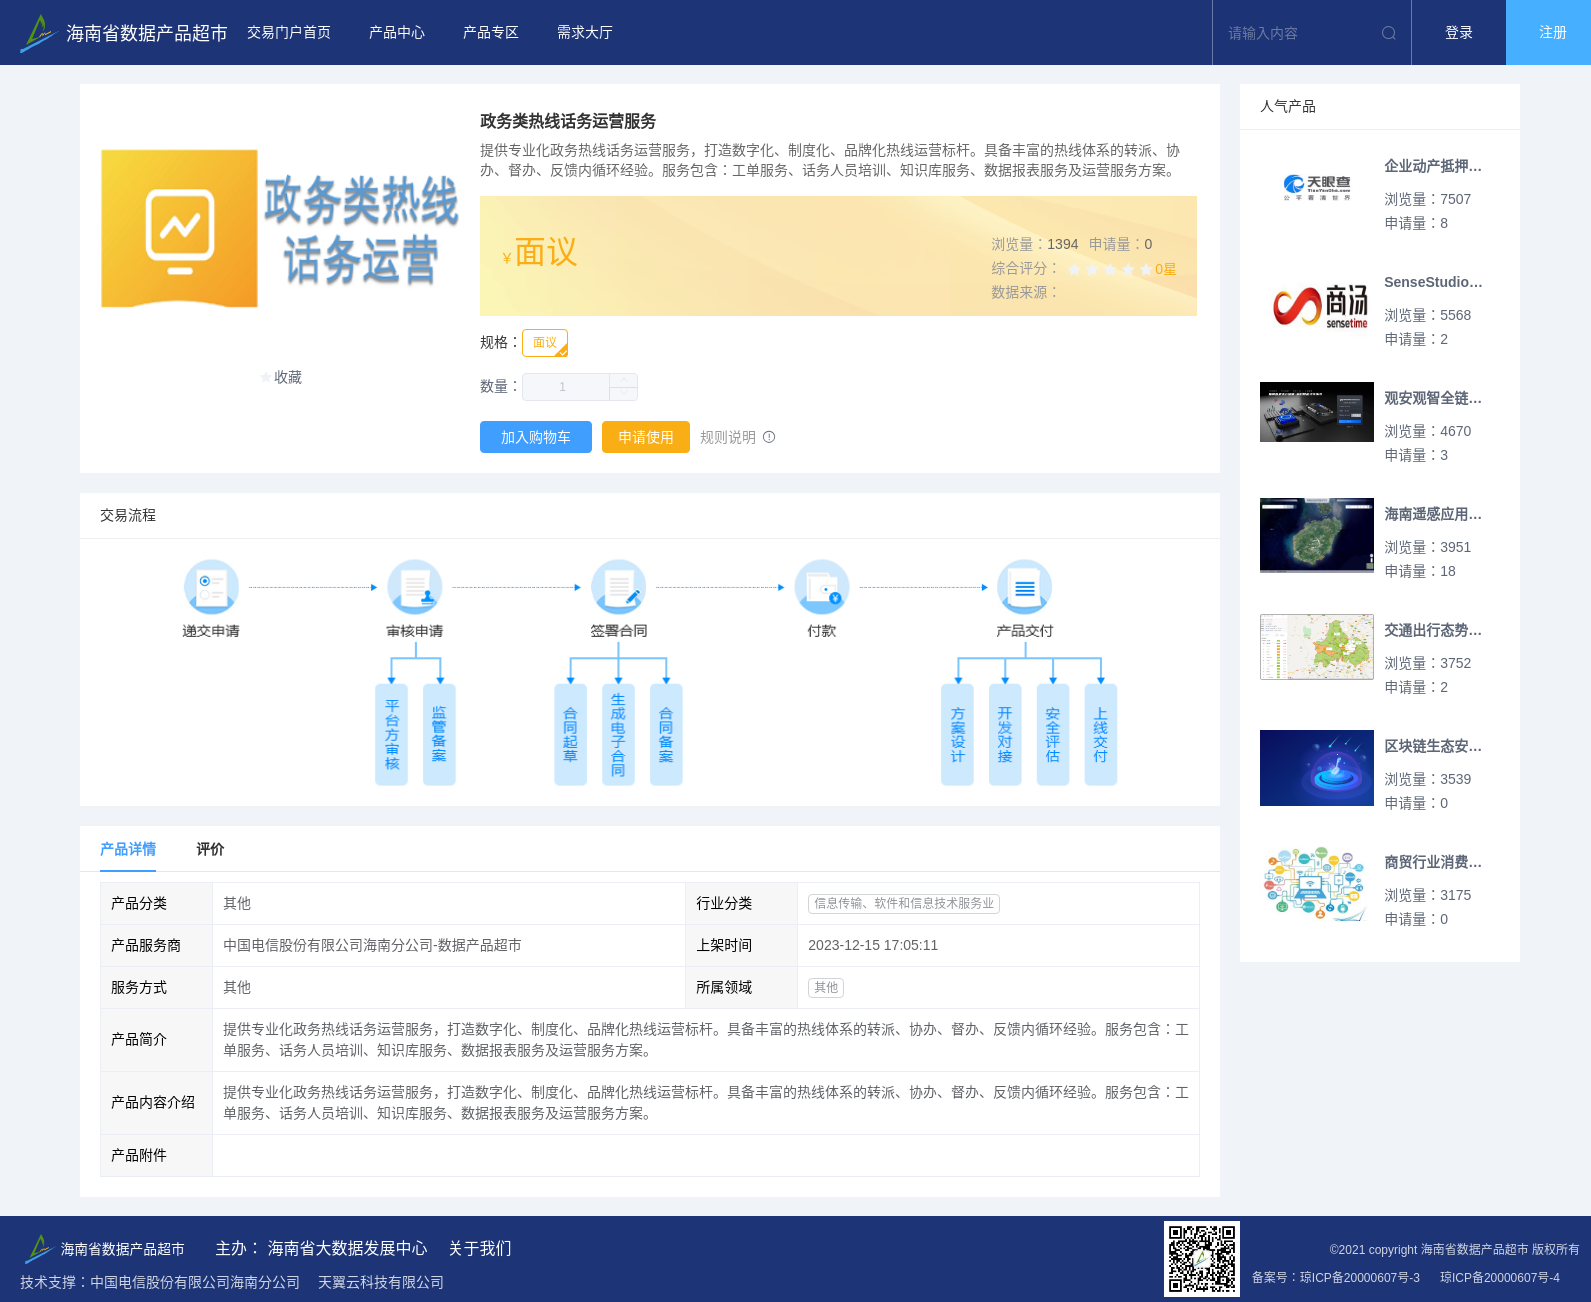Click the 开发对接 step box
The width and height of the screenshot is (1591, 1302).
[1005, 734]
